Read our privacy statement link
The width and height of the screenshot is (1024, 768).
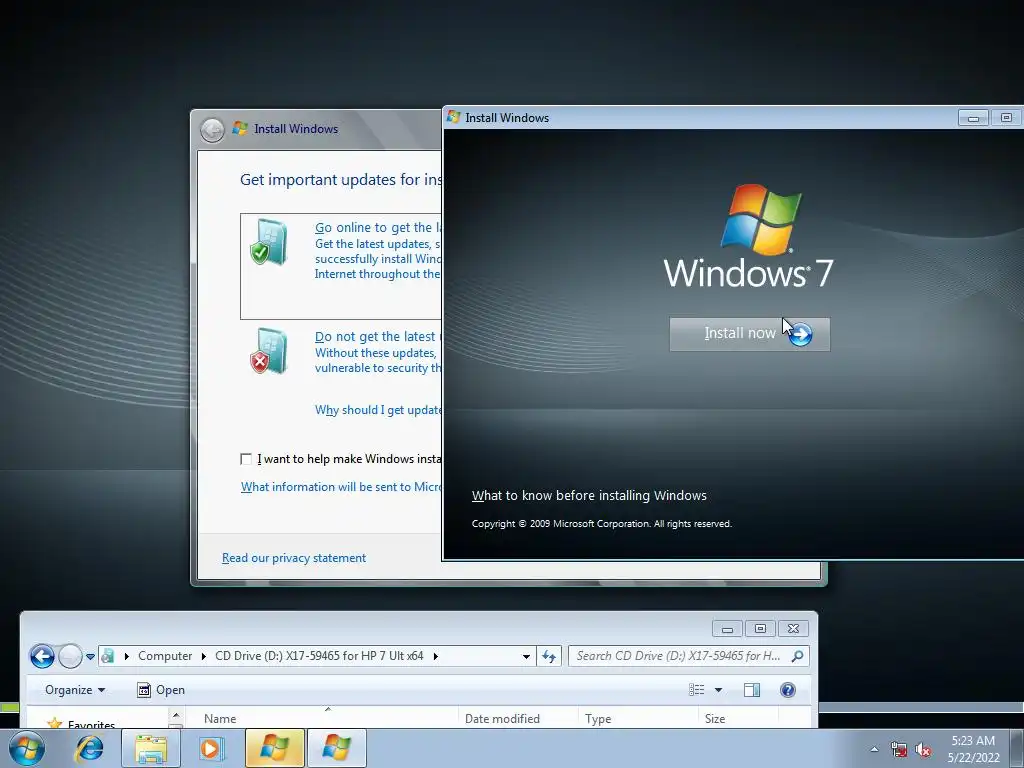pyautogui.click(x=294, y=558)
